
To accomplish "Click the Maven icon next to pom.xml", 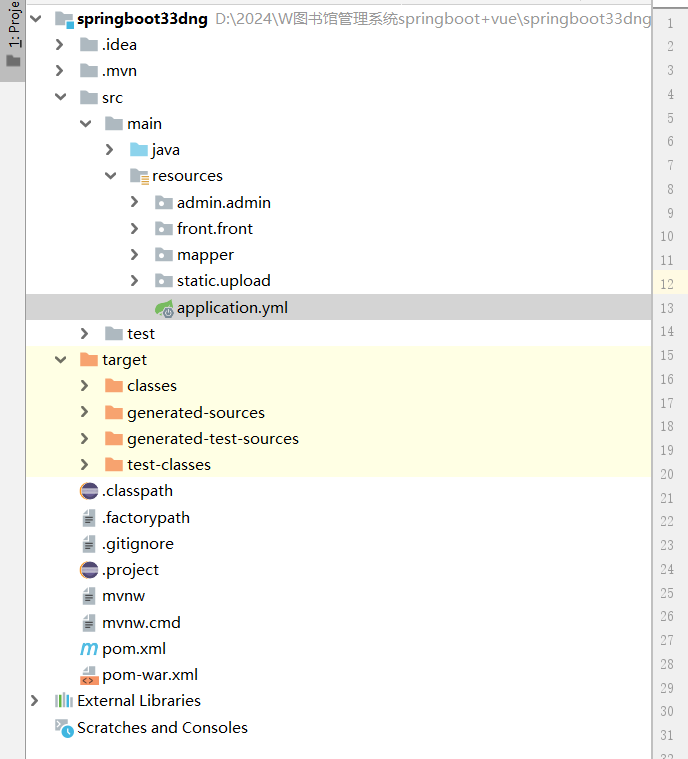I will click(89, 649).
